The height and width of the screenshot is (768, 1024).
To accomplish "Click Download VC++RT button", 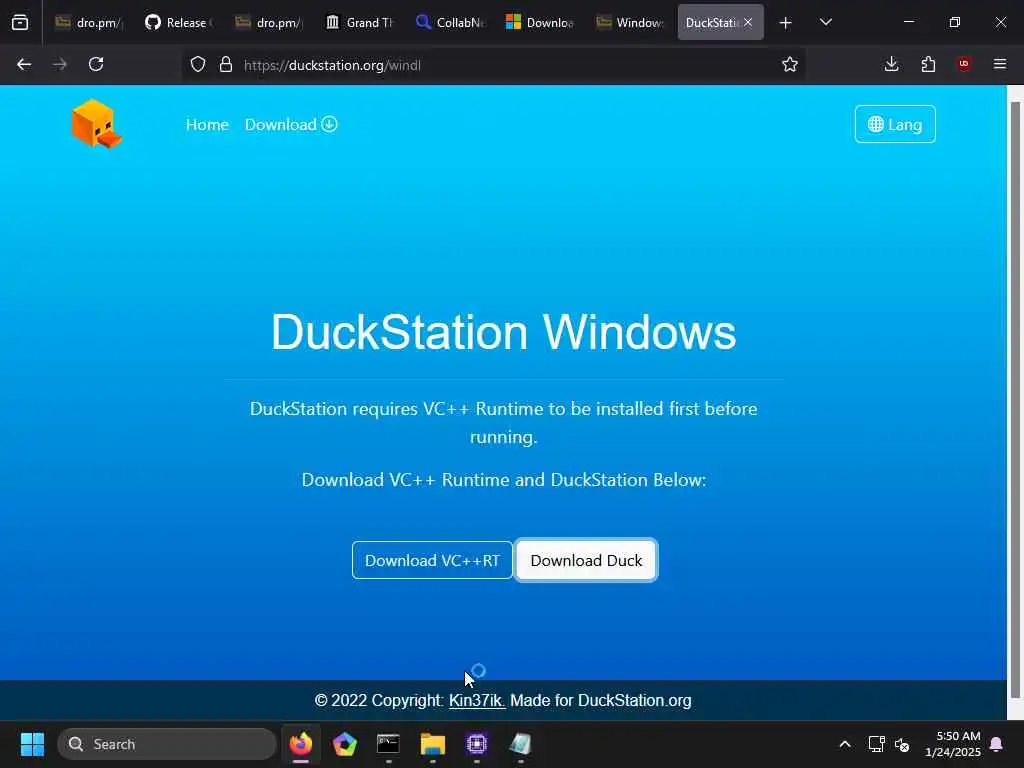I will pos(432,560).
